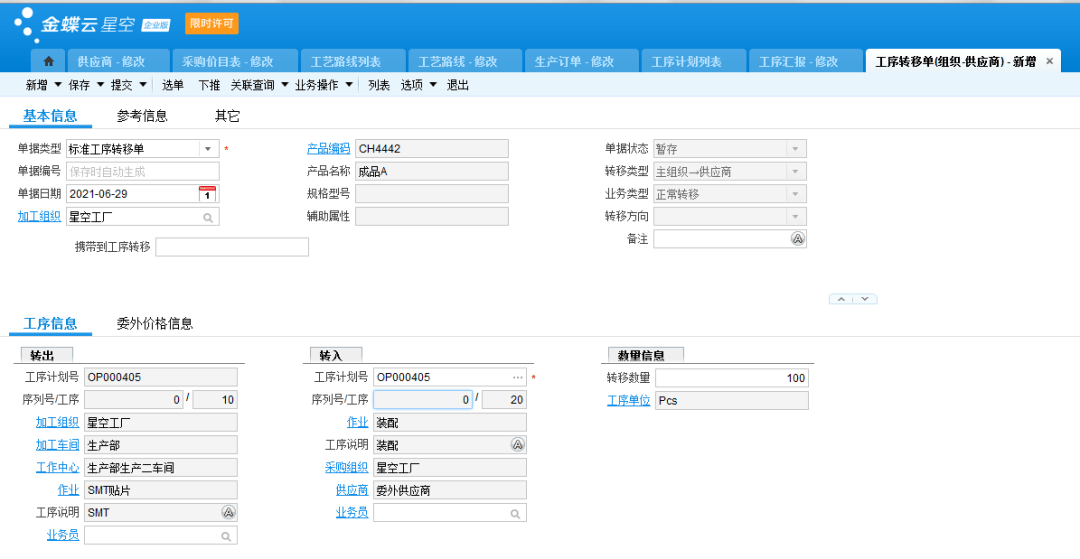
Task: Expand the 转移方向 dropdown
Action: (796, 217)
